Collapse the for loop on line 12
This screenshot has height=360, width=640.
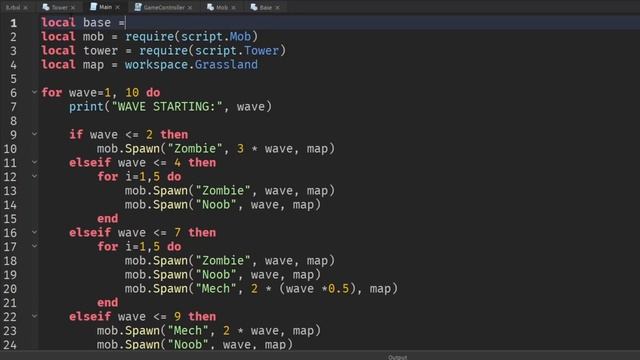(x=34, y=176)
